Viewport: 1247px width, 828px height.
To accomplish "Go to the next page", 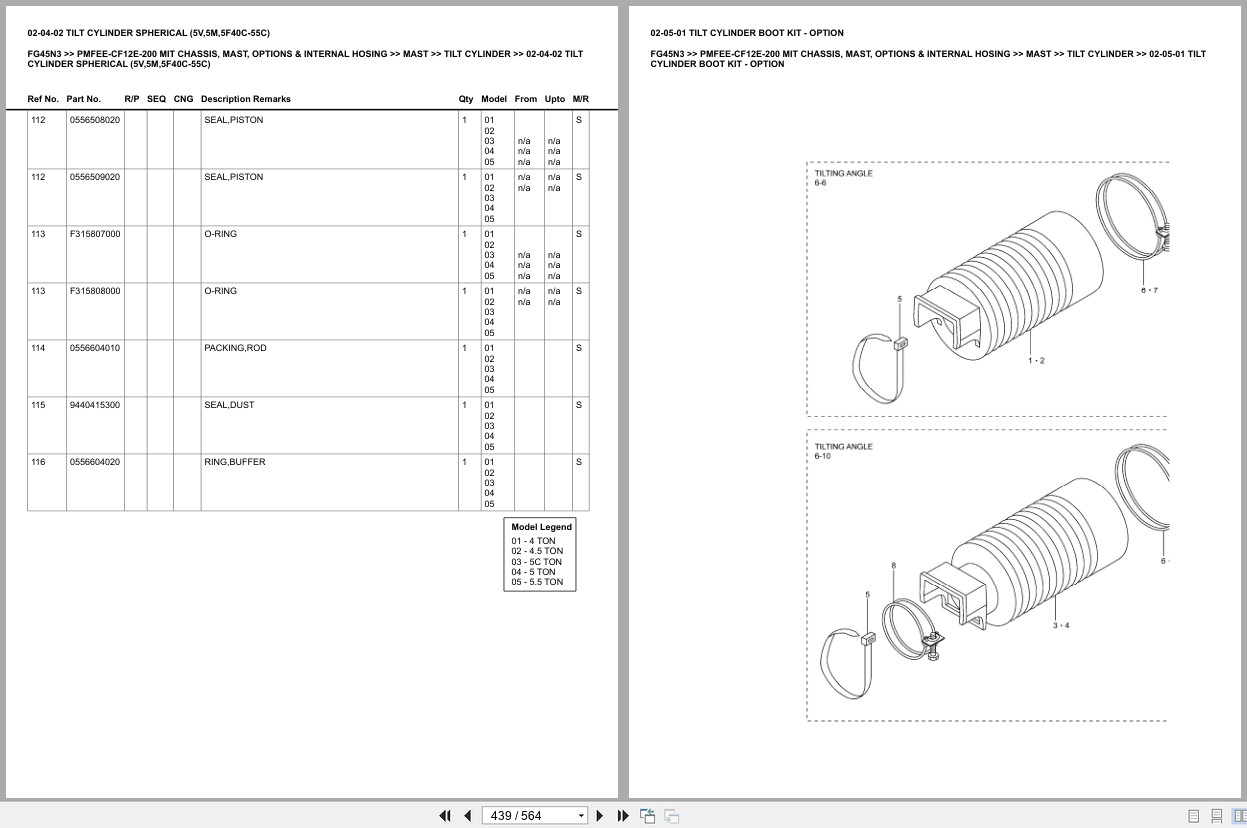I will click(600, 816).
